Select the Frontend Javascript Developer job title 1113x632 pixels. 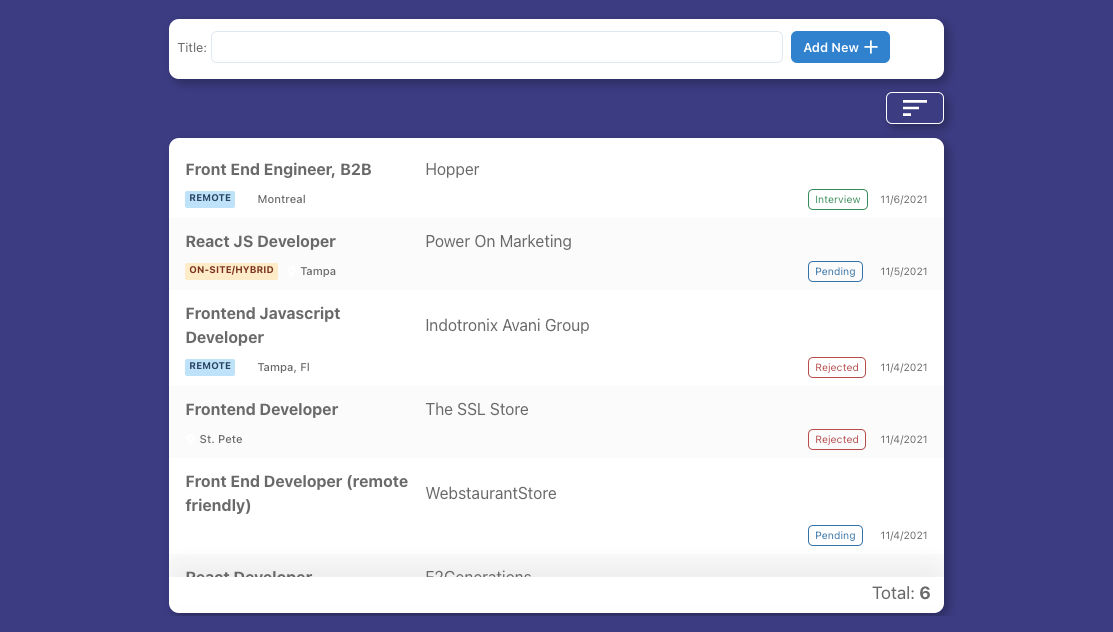pyautogui.click(x=263, y=325)
